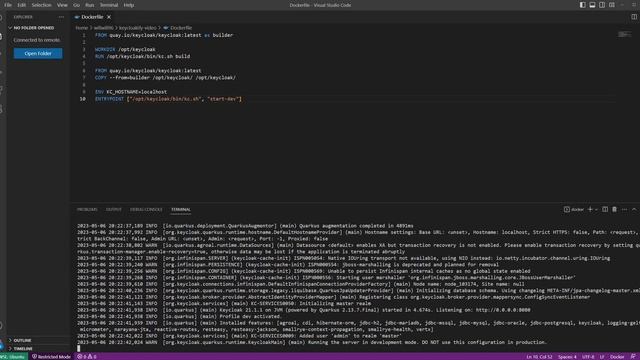The image size is (640, 360).
Task: Click line number 10 in the gutter
Action: [83, 99]
